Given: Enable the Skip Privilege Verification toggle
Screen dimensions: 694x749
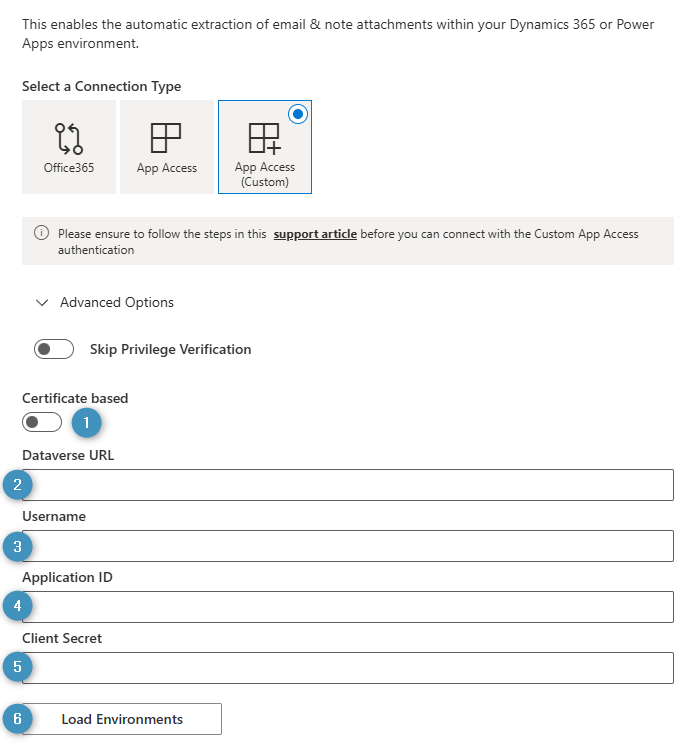Looking at the screenshot, I should tap(54, 349).
